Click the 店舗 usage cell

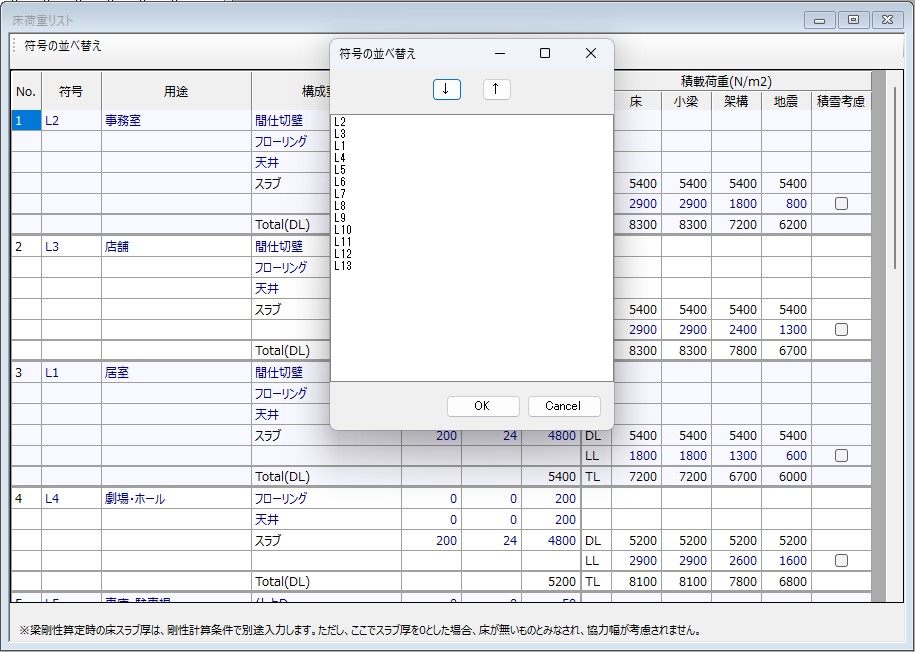176,246
